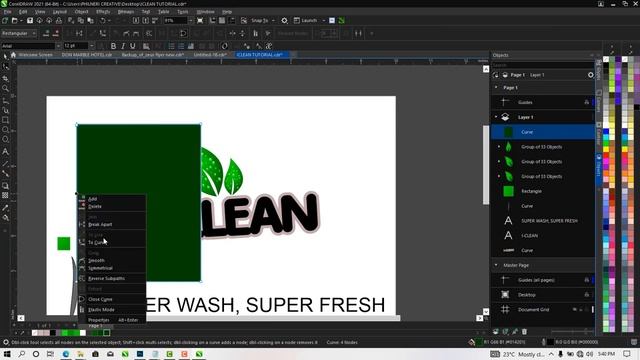Select the Zoom tool in the toolbox
Viewport: 640px width, 360px height.
point(5,88)
